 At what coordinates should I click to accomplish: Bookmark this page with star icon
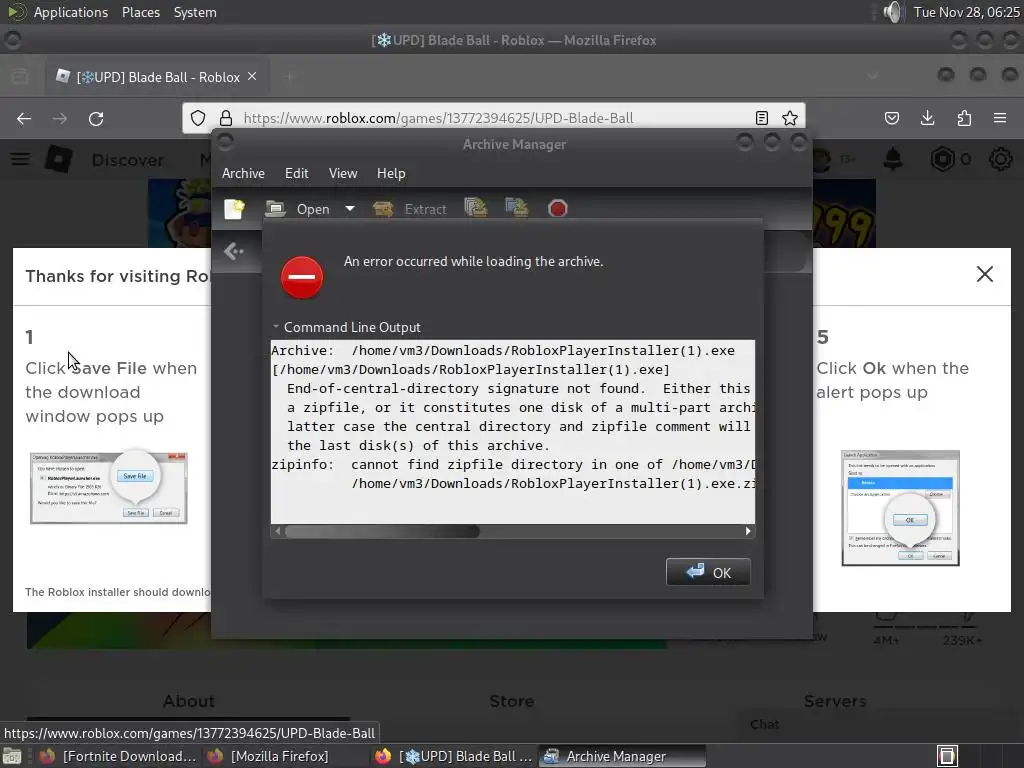point(790,118)
